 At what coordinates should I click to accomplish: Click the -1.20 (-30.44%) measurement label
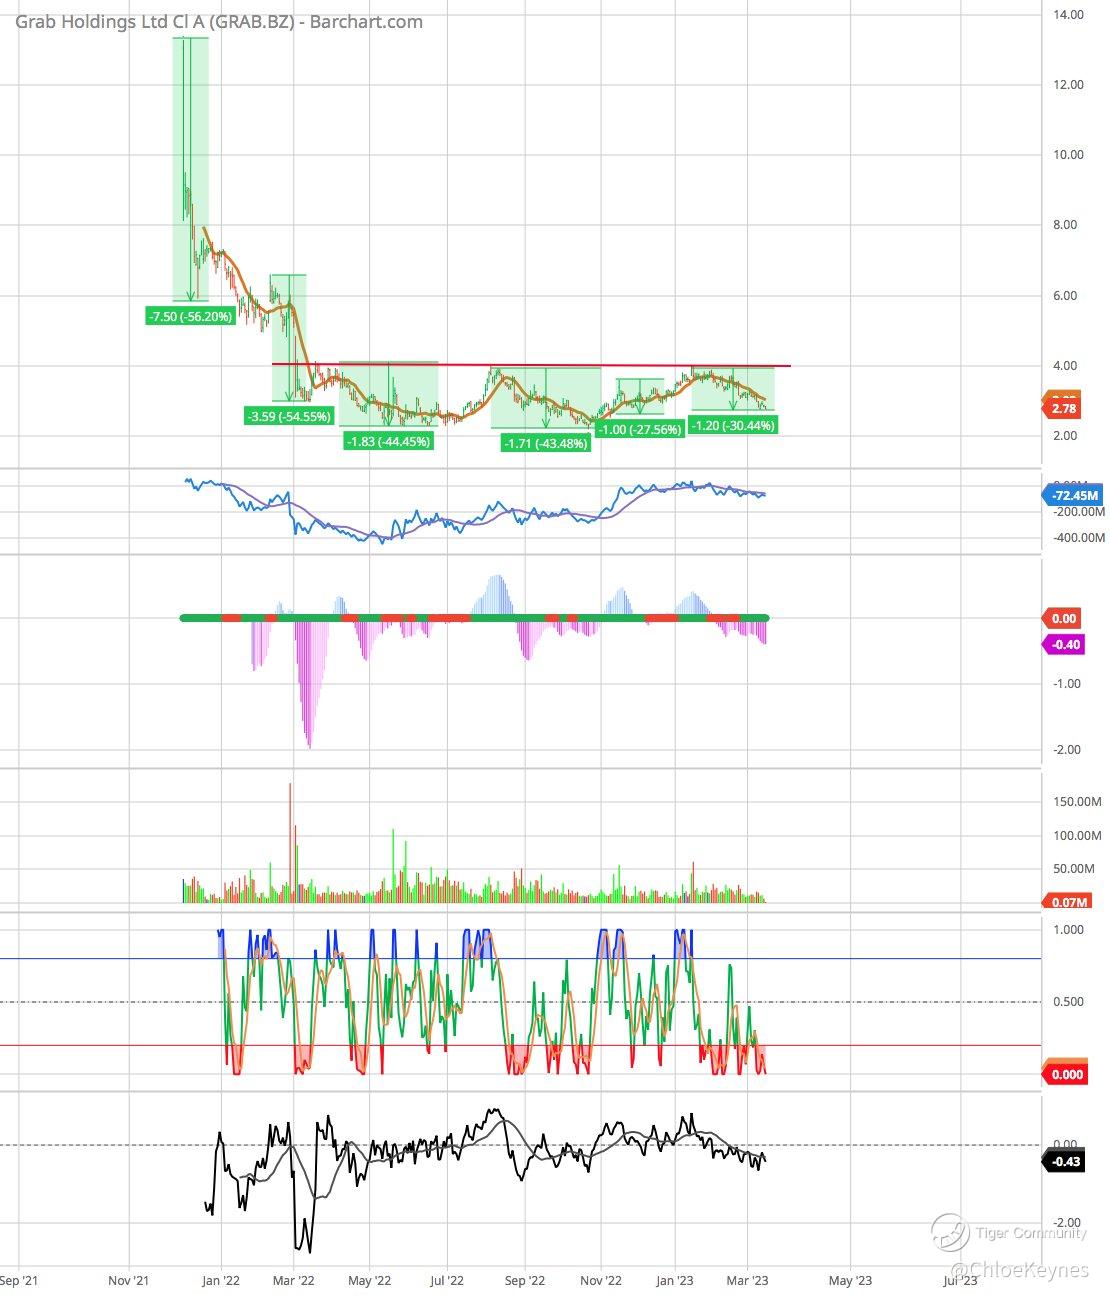tap(733, 425)
